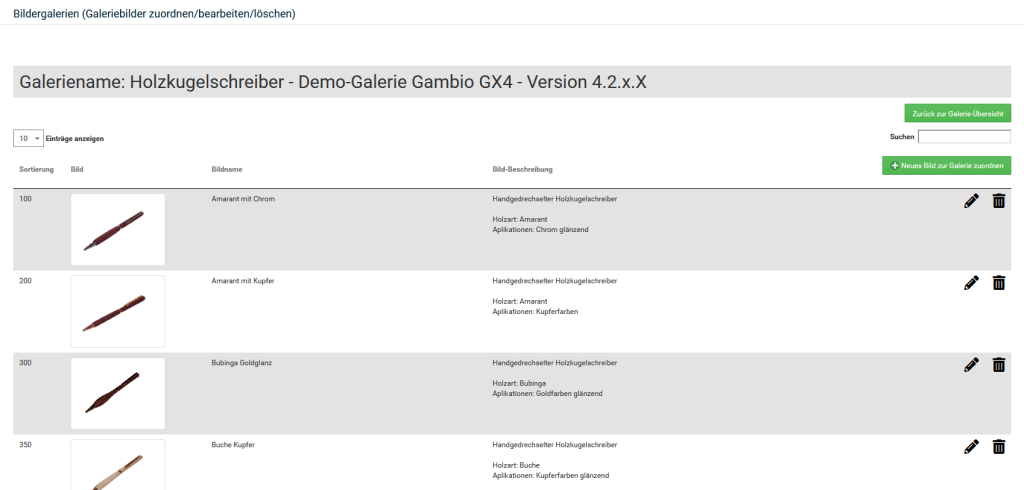The height and width of the screenshot is (490, 1024).
Task: Open the entries-per-page dropdown
Action: tap(28, 138)
